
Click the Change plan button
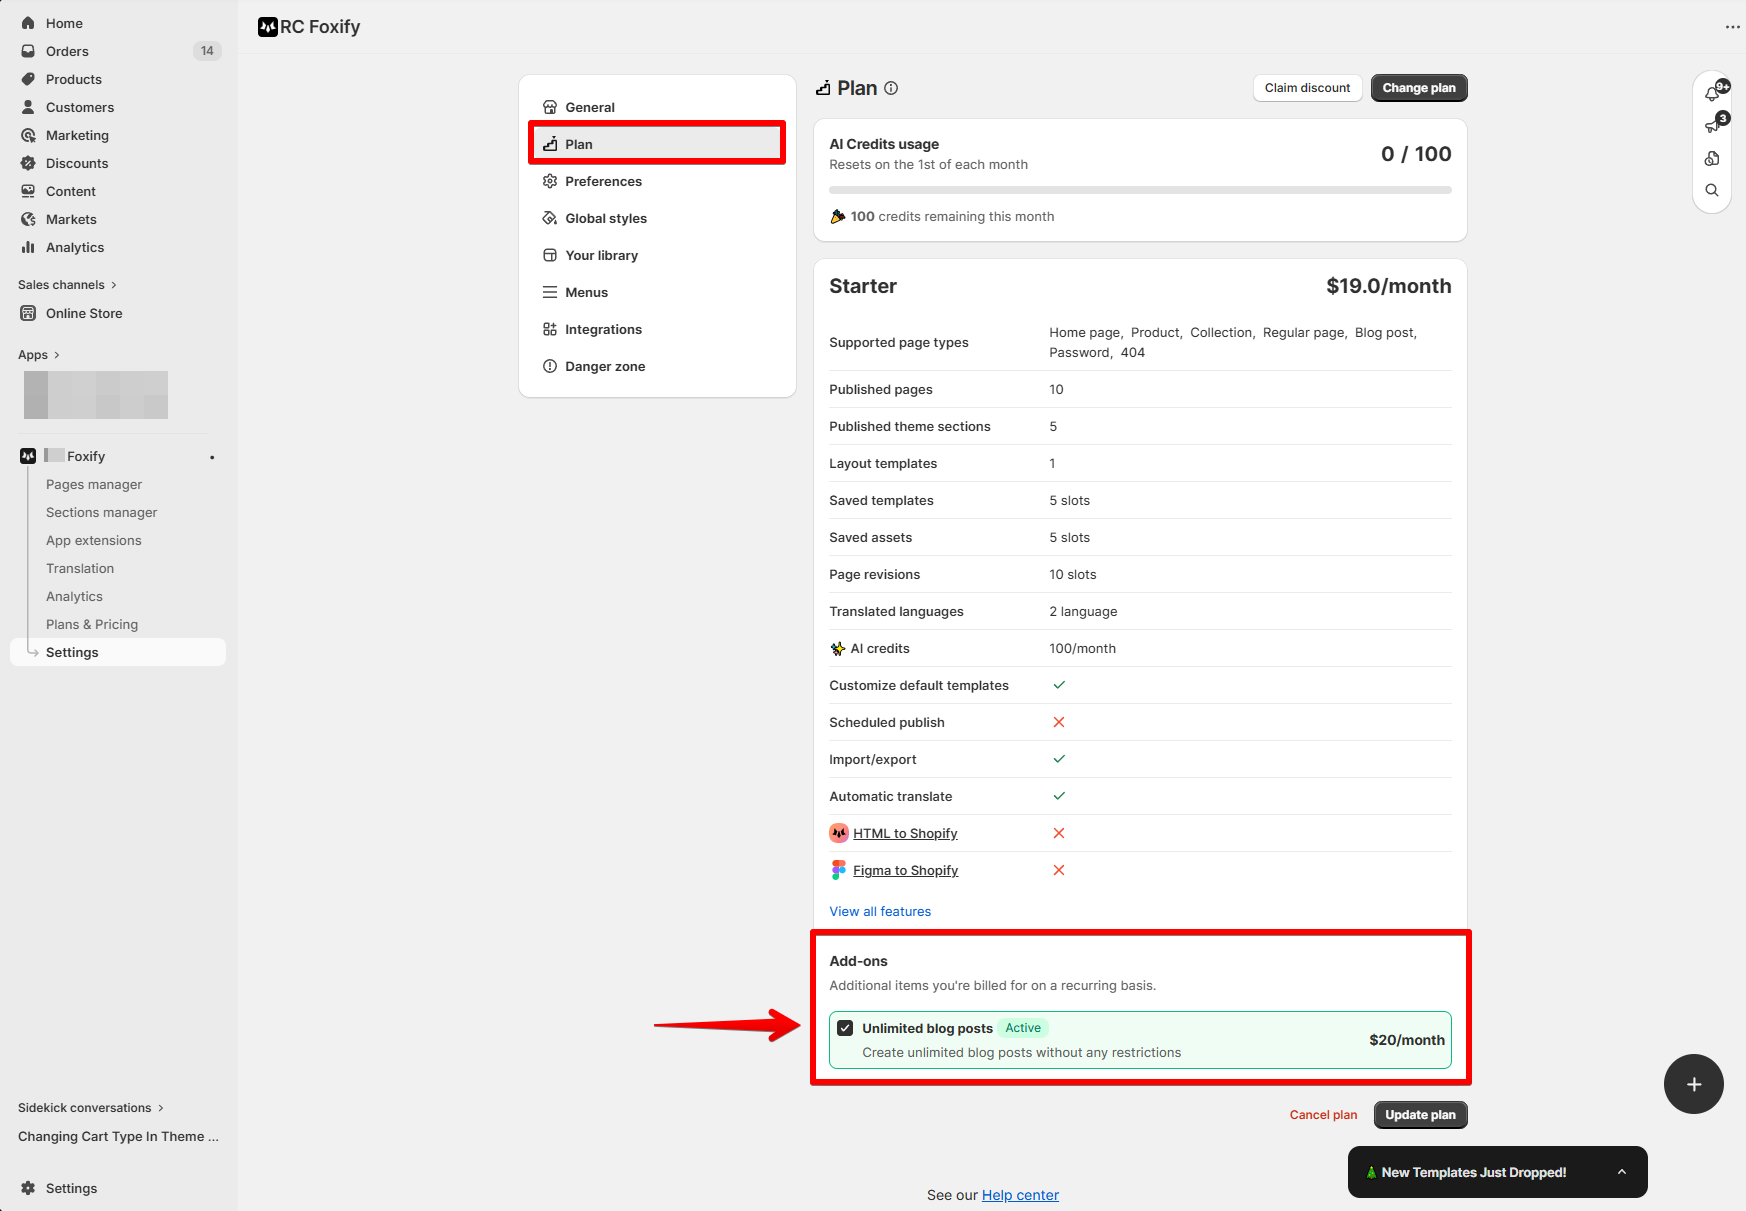(1418, 88)
